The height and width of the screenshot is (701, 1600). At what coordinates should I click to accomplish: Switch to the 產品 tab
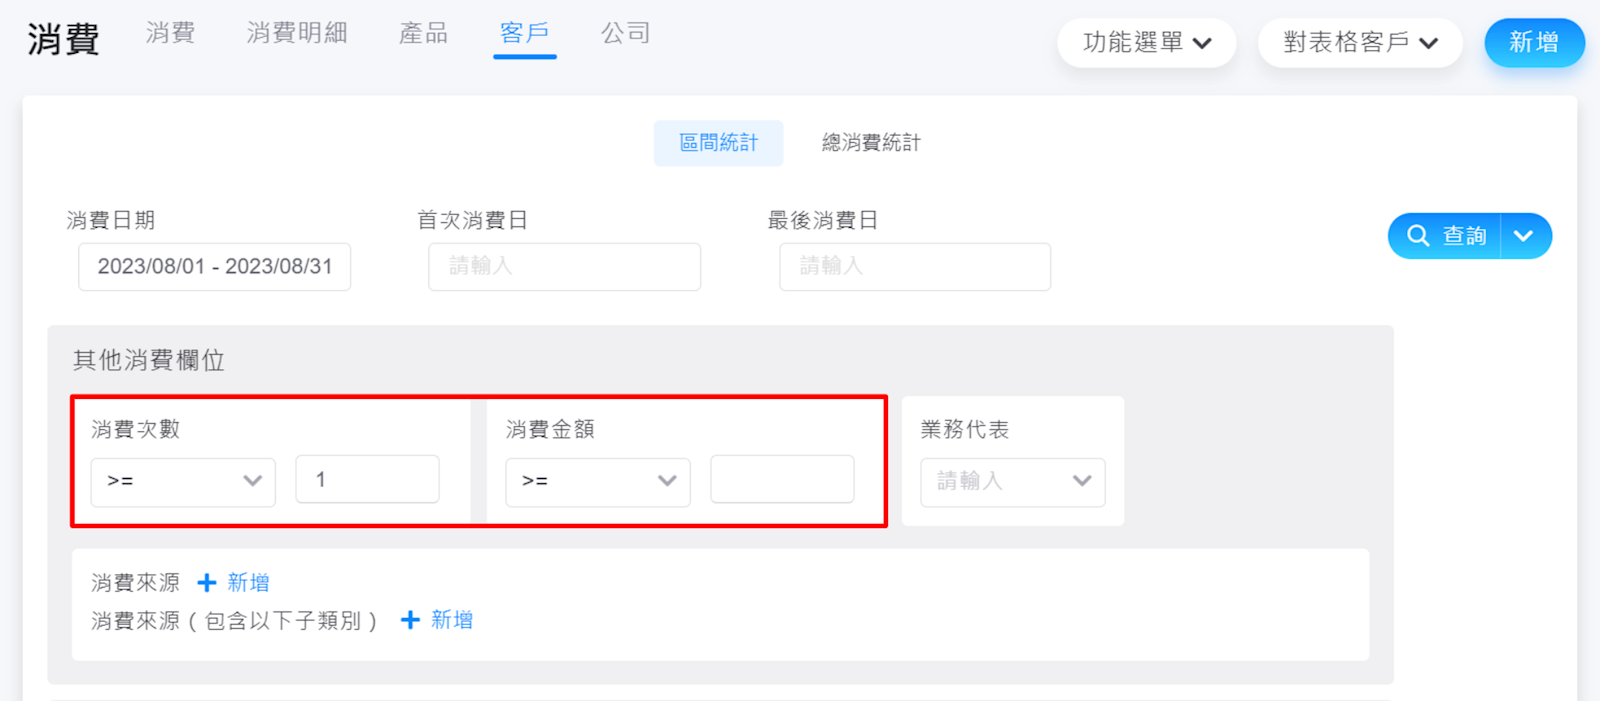[x=423, y=33]
